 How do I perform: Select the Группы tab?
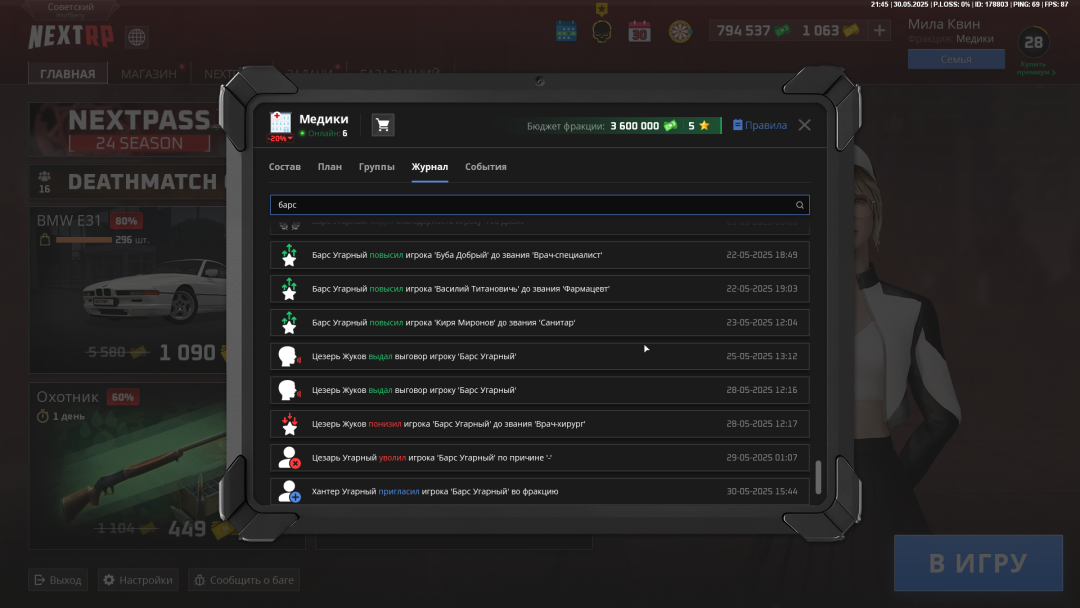point(376,167)
